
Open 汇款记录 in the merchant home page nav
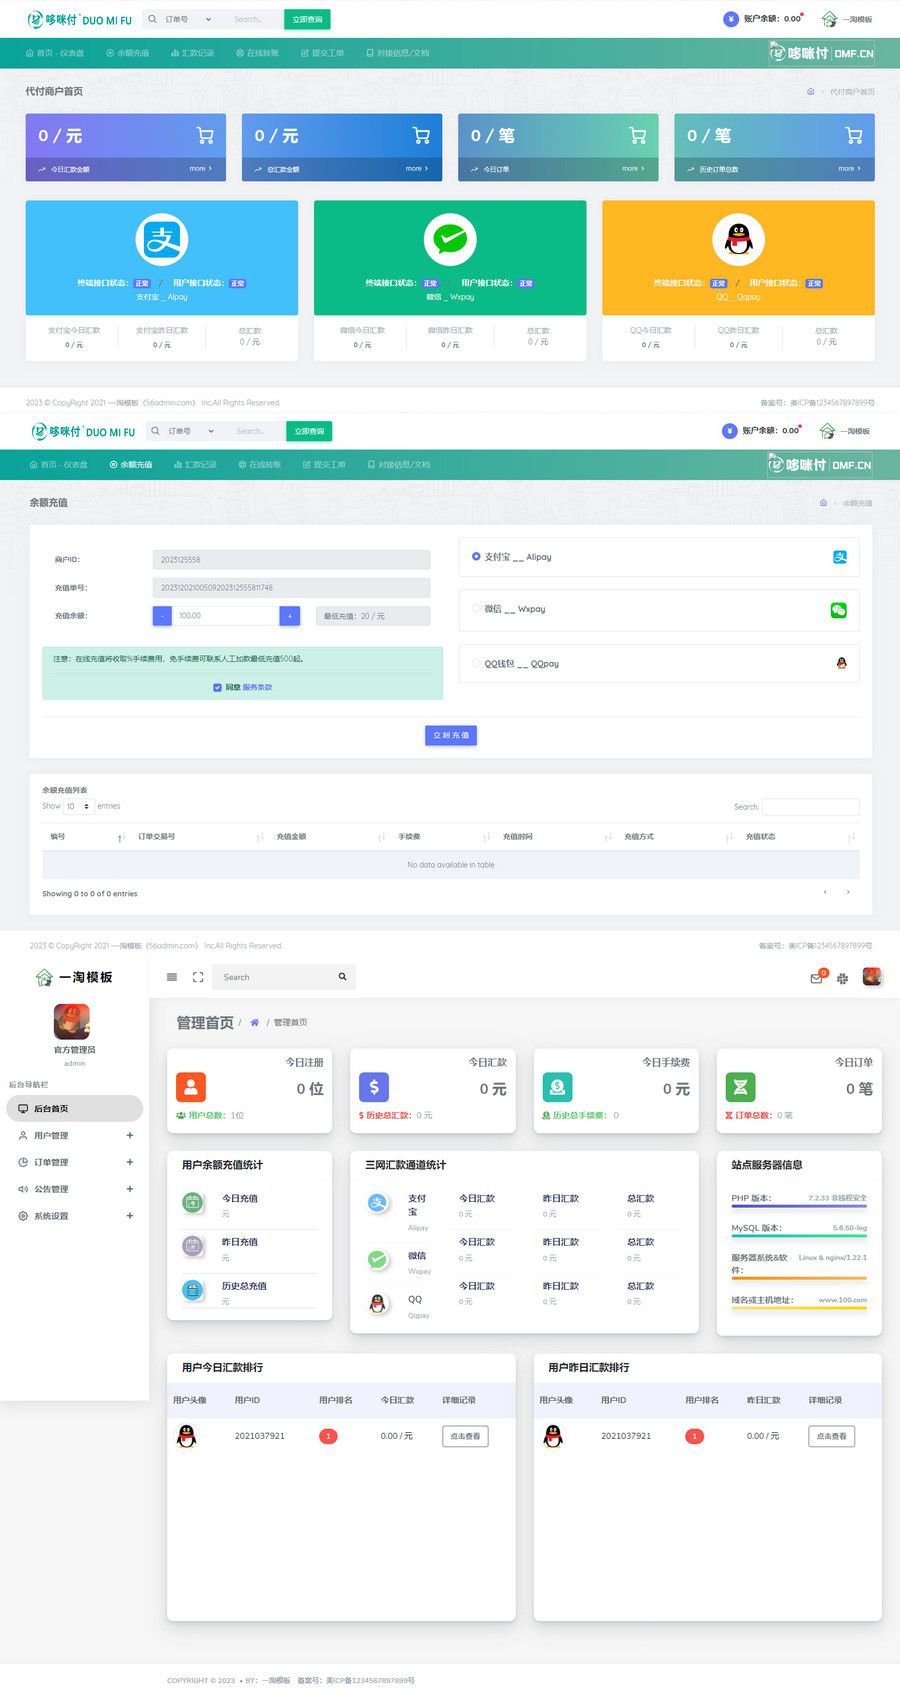coord(192,53)
